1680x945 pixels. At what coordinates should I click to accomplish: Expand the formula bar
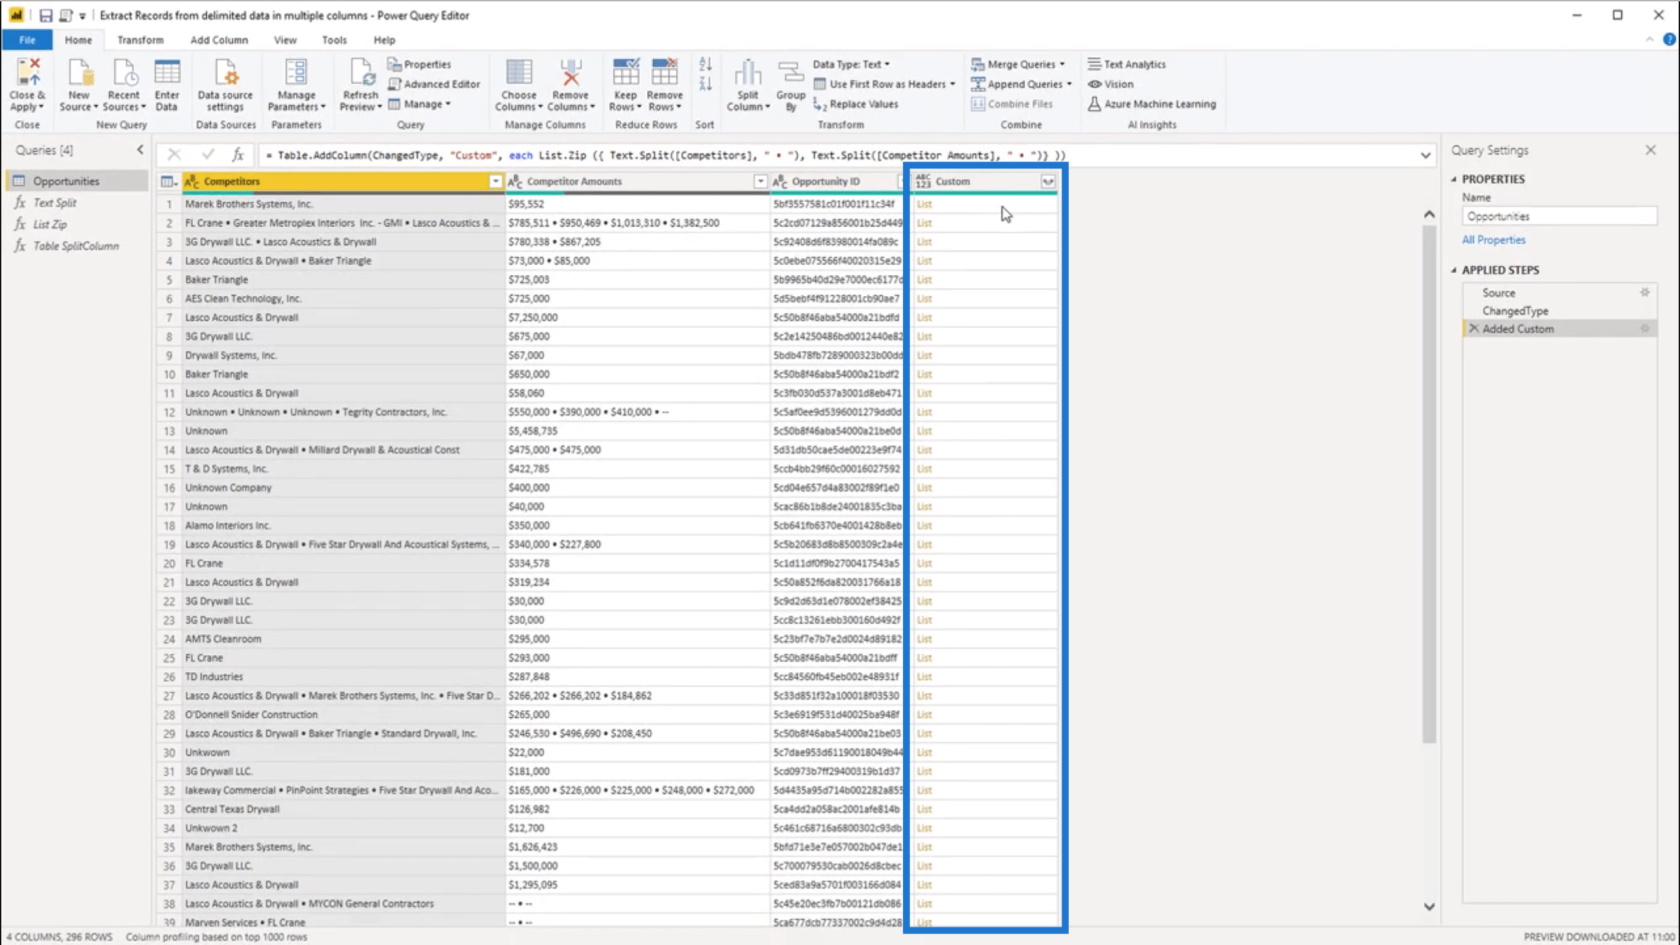pyautogui.click(x=1425, y=155)
